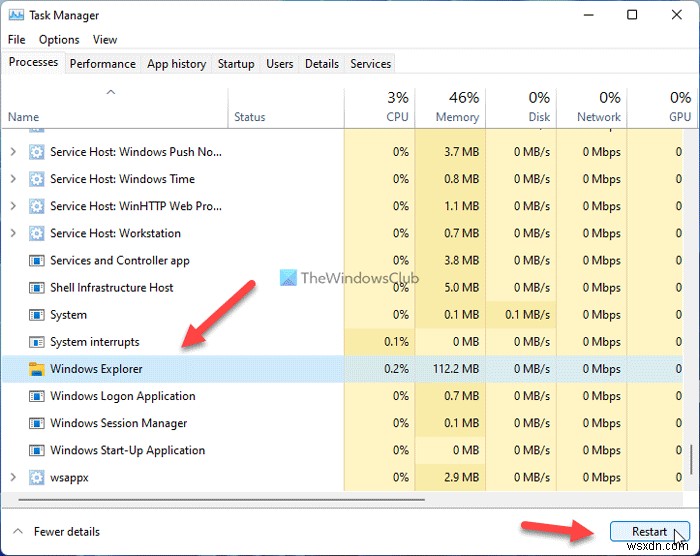Click the 112.2 MB memory value
The width and height of the screenshot is (700, 556).
click(x=456, y=369)
